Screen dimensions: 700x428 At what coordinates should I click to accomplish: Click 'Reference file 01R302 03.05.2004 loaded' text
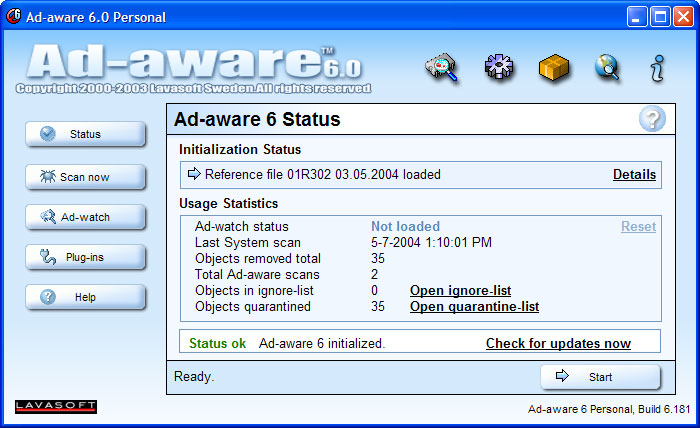(323, 174)
